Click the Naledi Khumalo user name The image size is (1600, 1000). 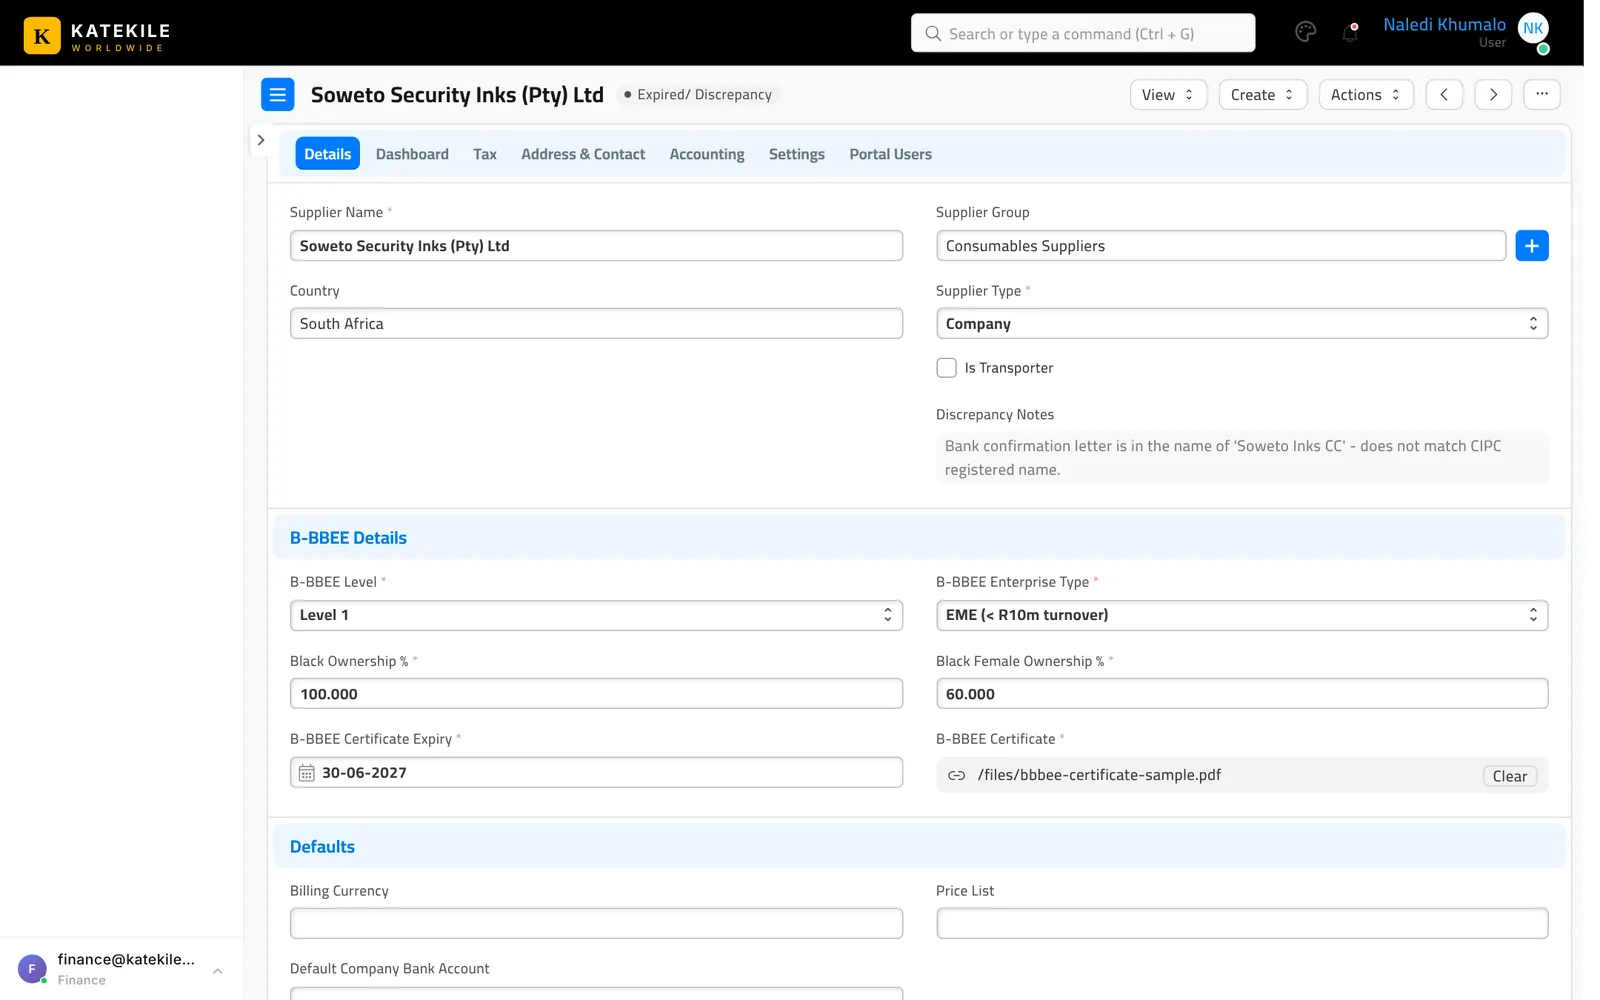1444,24
